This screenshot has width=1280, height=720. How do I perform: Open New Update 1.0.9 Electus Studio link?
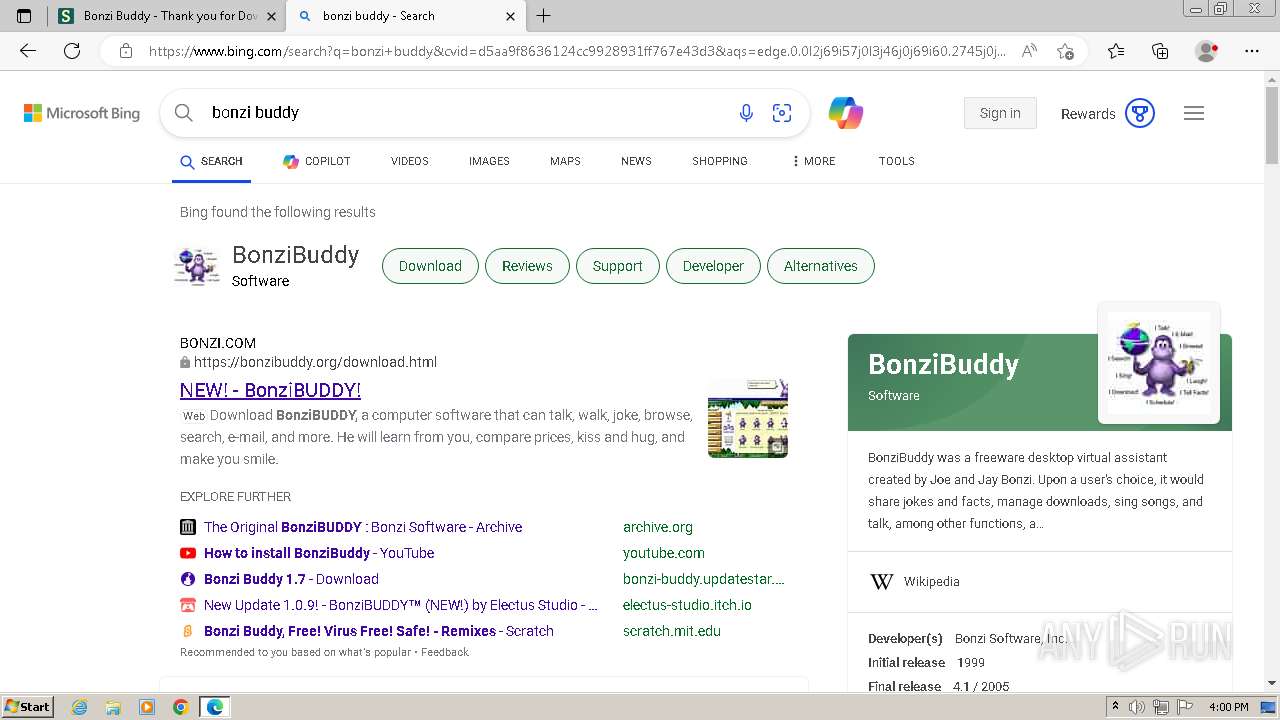click(401, 605)
